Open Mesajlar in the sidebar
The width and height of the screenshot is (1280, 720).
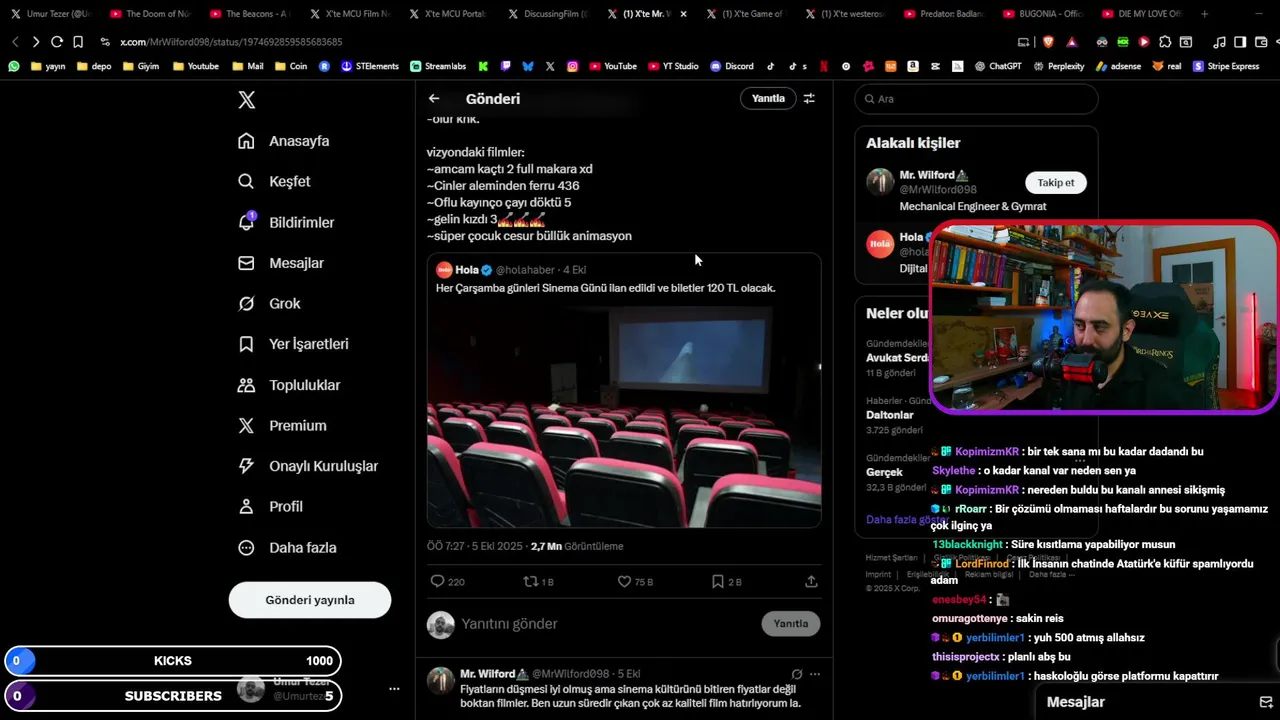click(281, 263)
